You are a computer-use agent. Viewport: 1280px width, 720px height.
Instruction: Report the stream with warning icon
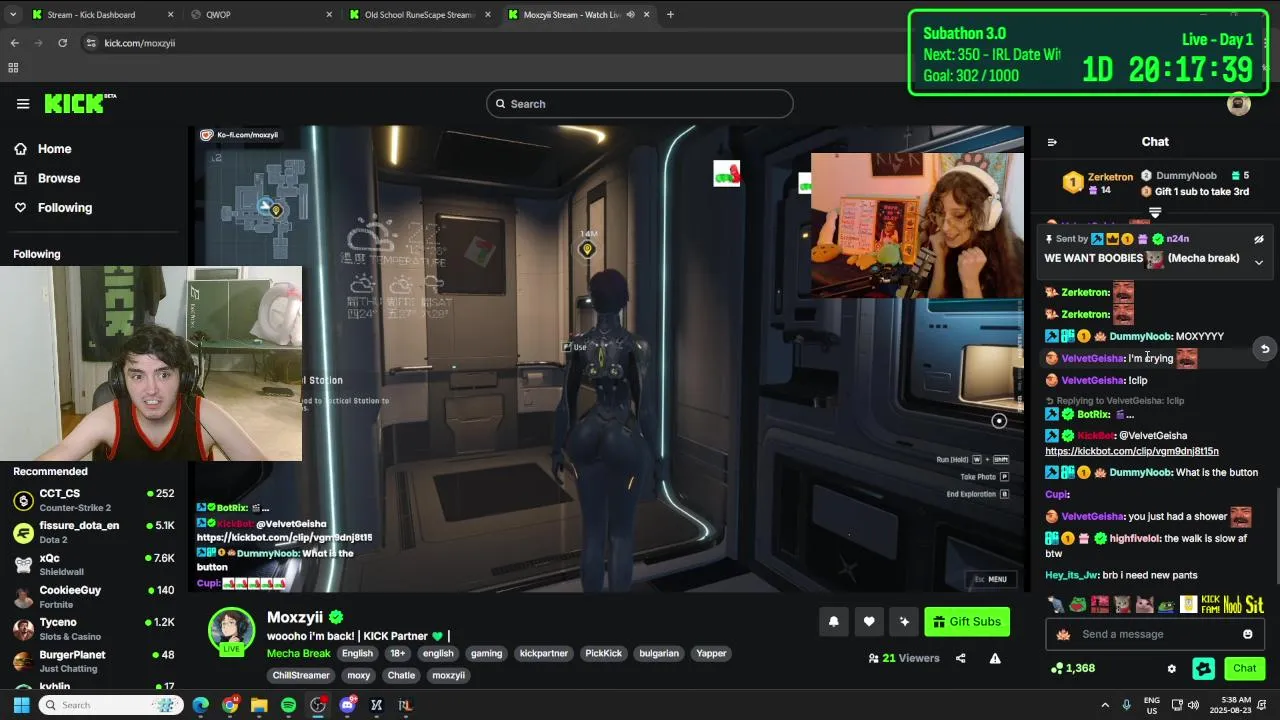(x=995, y=658)
